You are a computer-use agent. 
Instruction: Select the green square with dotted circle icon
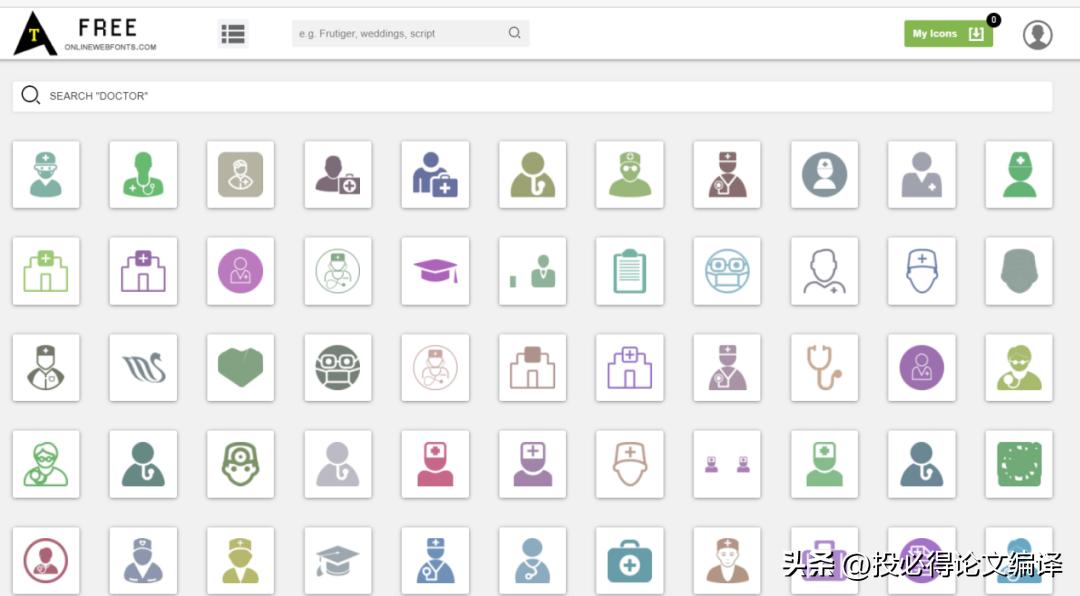point(1019,464)
